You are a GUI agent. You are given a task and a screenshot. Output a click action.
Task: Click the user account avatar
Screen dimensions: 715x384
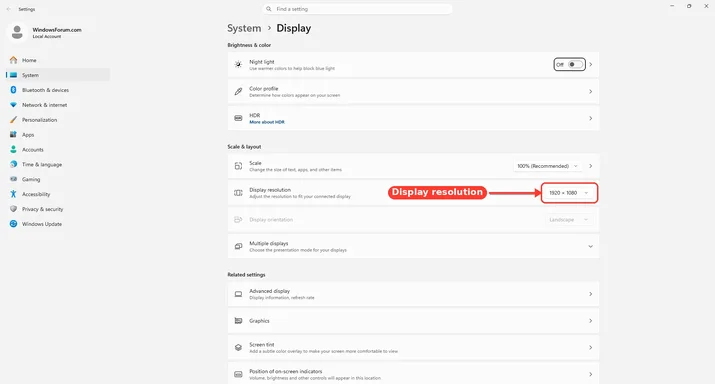coord(17,32)
